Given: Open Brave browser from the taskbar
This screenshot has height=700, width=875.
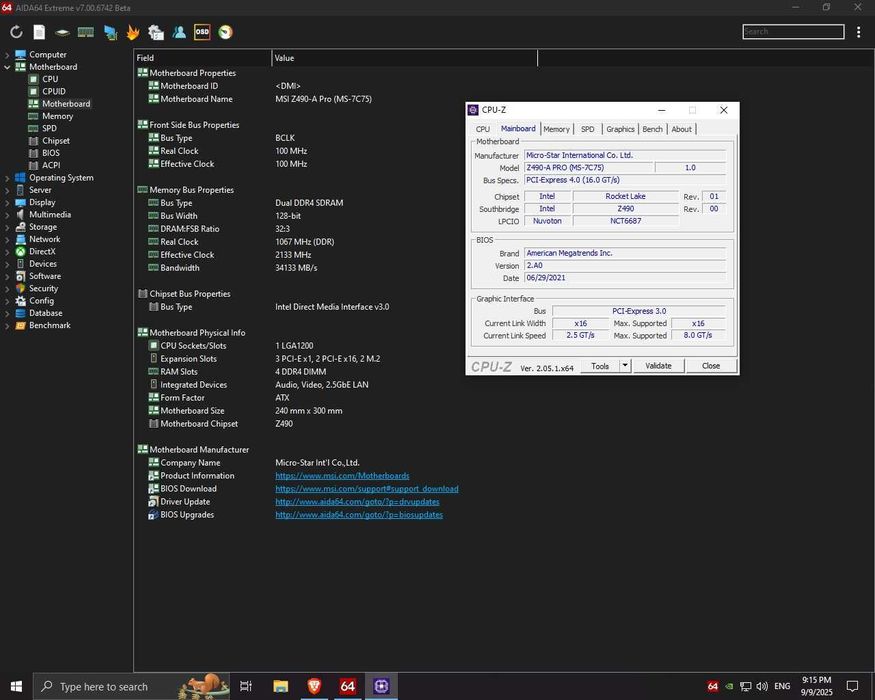Looking at the screenshot, I should pos(314,686).
